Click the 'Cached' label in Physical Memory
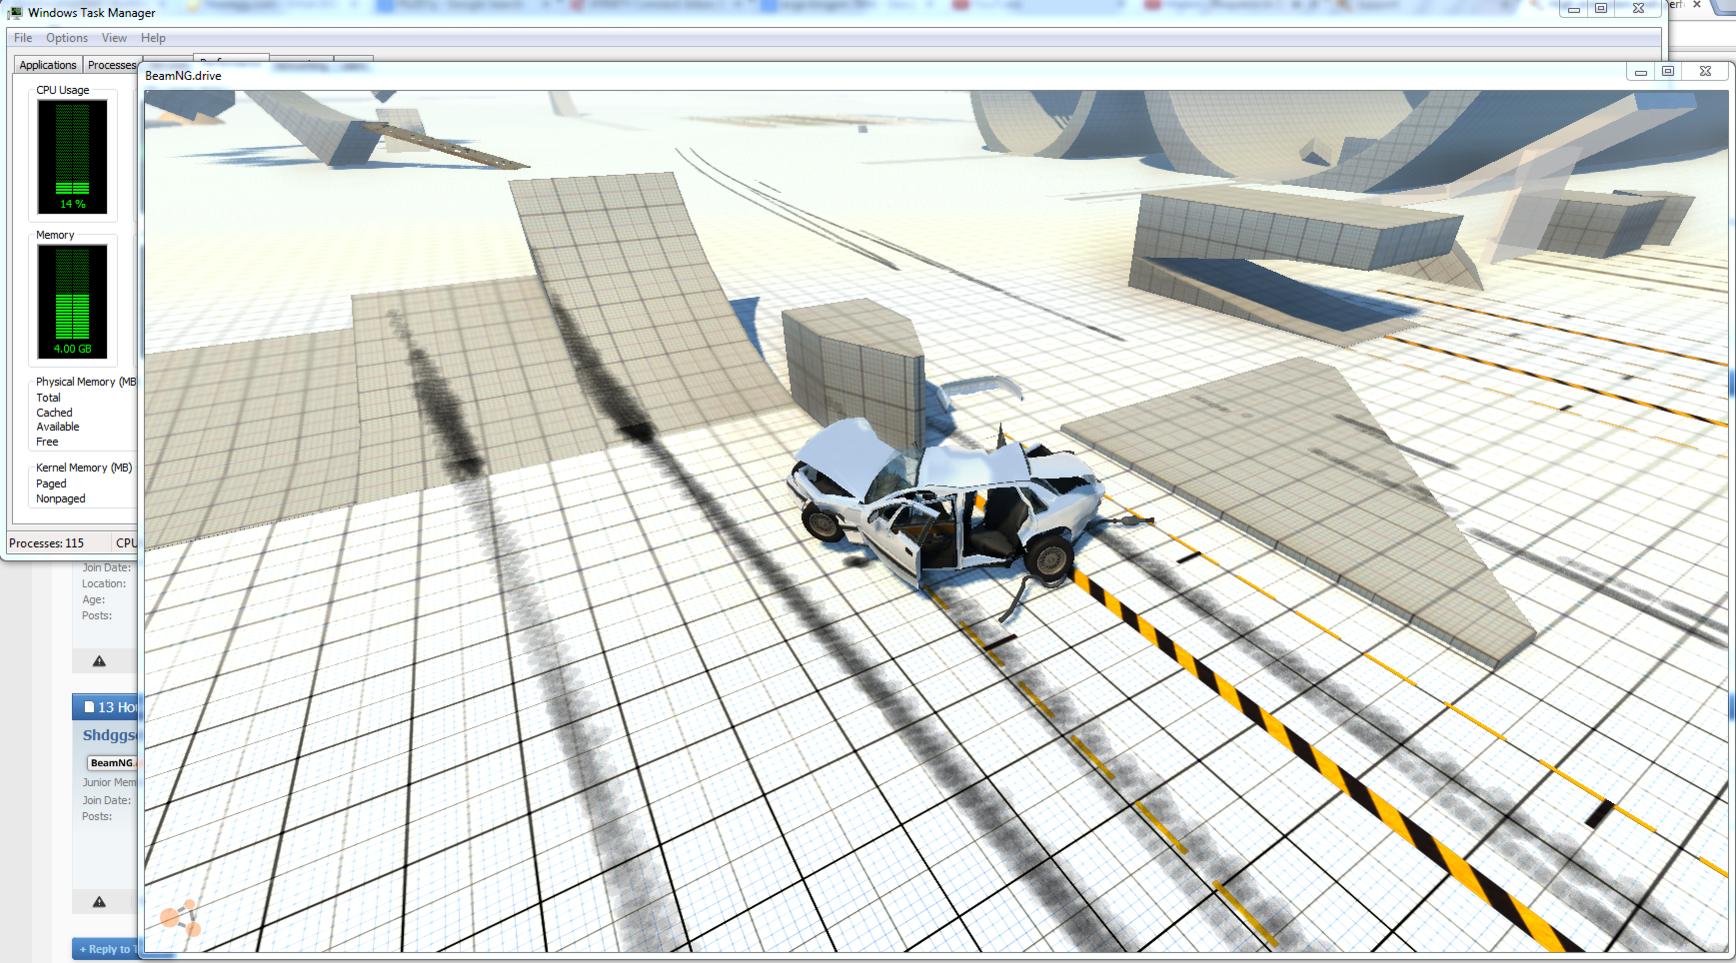This screenshot has height=963, width=1736. [54, 413]
